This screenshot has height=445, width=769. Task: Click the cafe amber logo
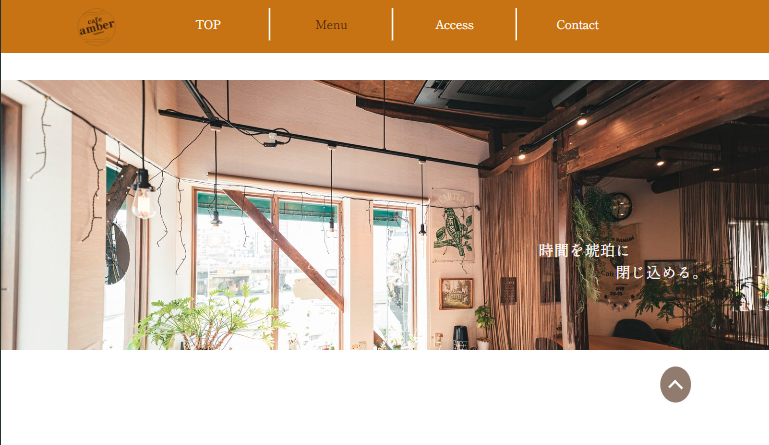click(x=97, y=26)
